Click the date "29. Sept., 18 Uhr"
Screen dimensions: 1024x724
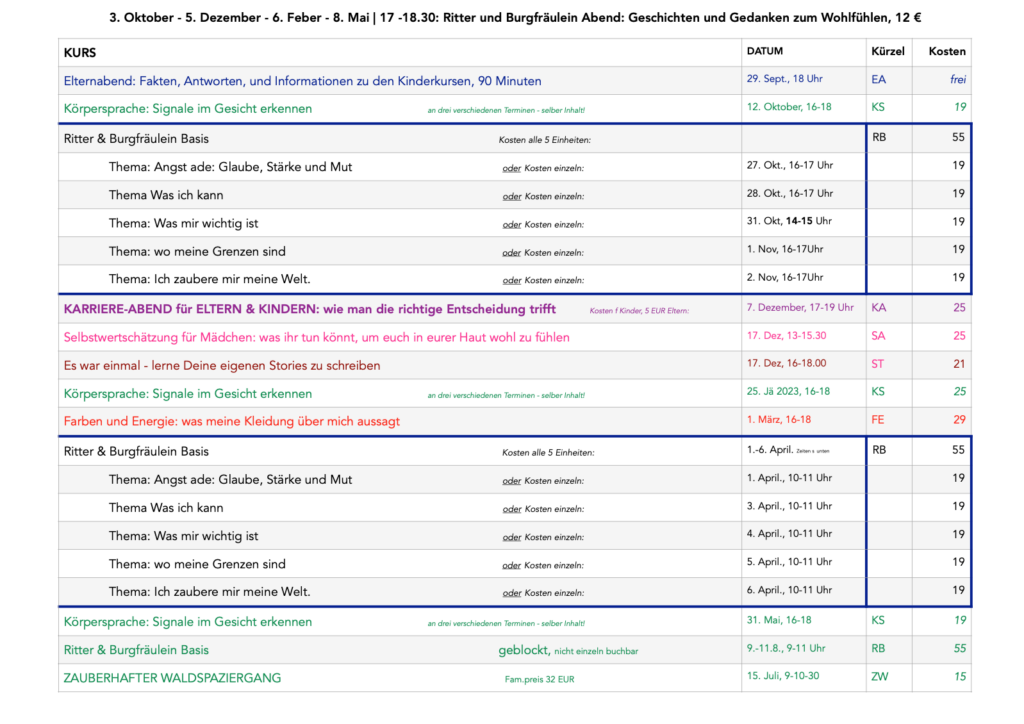coord(784,79)
